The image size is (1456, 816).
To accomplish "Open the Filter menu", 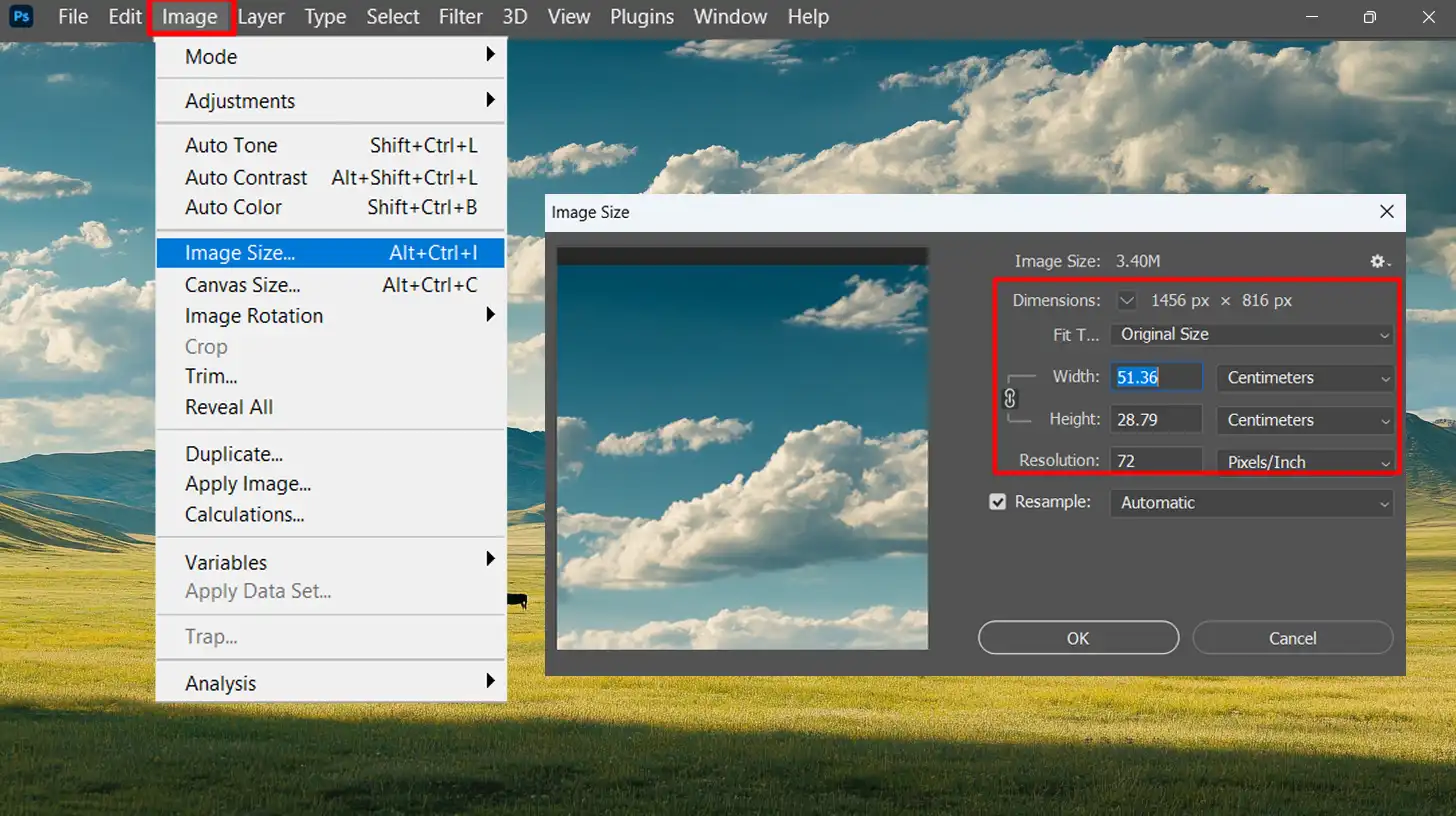I will pos(461,17).
